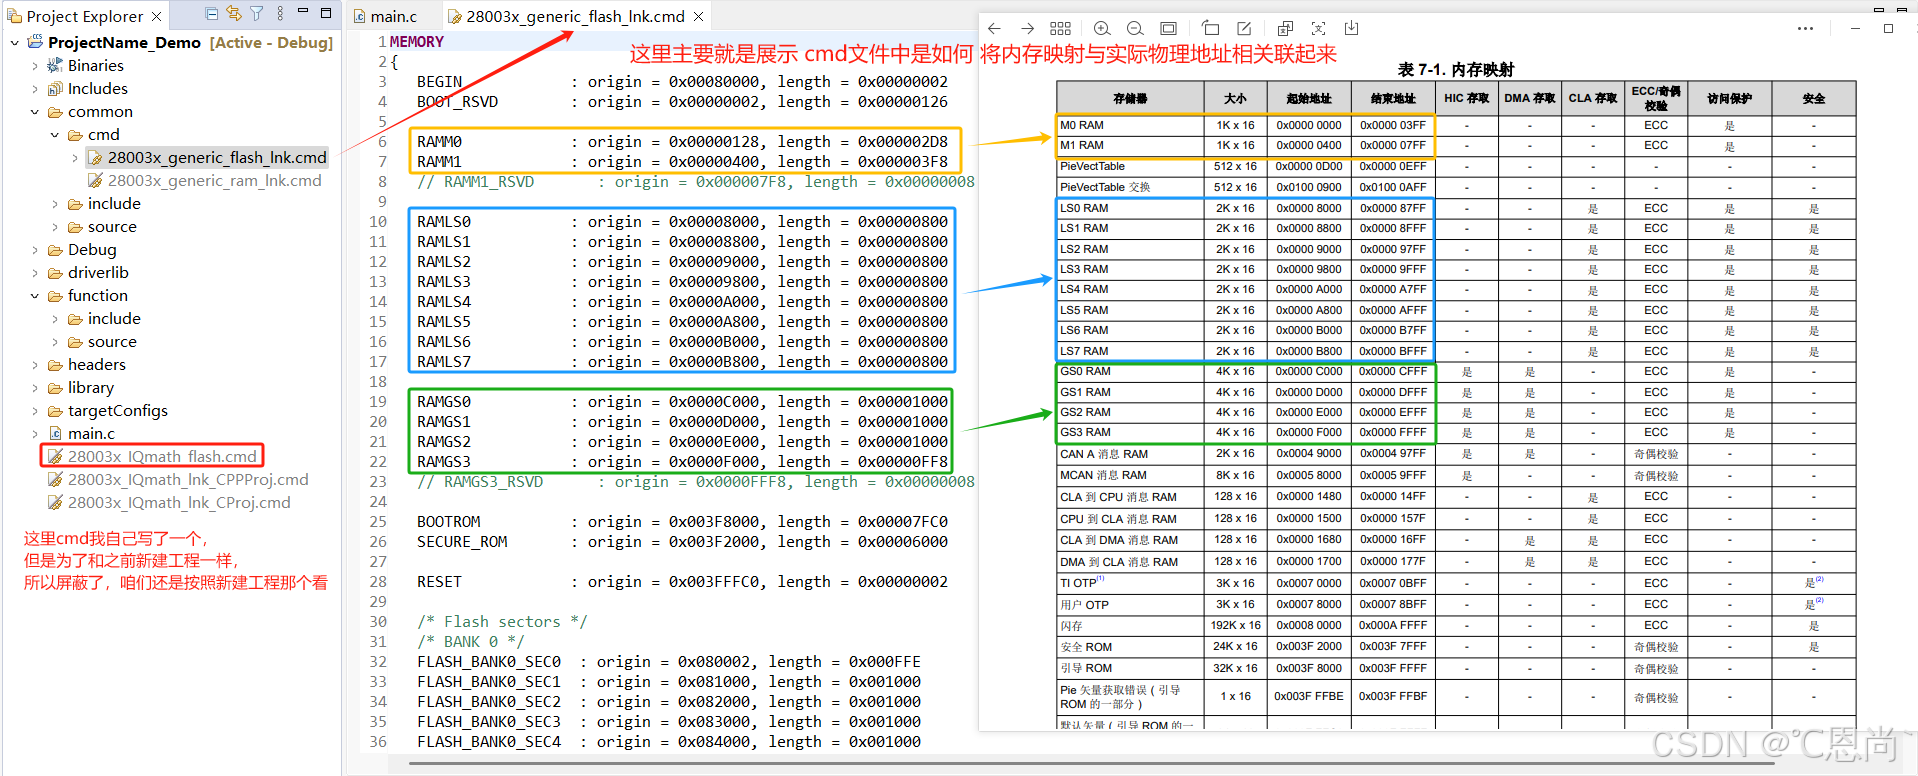Expand the headers folder
The image size is (1918, 776).
pos(35,365)
